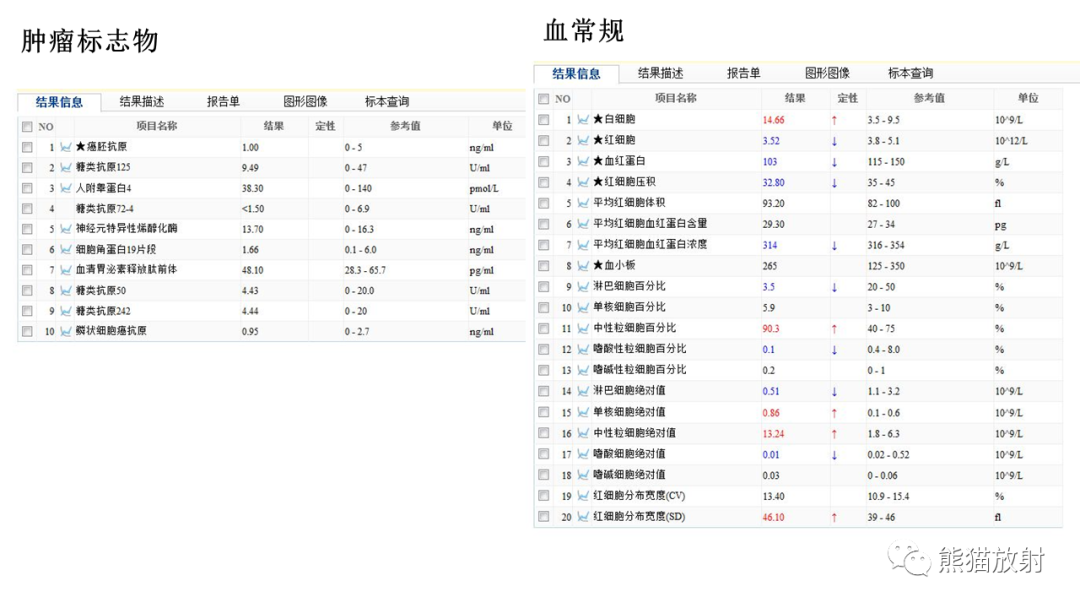
Task: Switch to 图形图像 tab in tumor marker panel
Action: coord(305,102)
